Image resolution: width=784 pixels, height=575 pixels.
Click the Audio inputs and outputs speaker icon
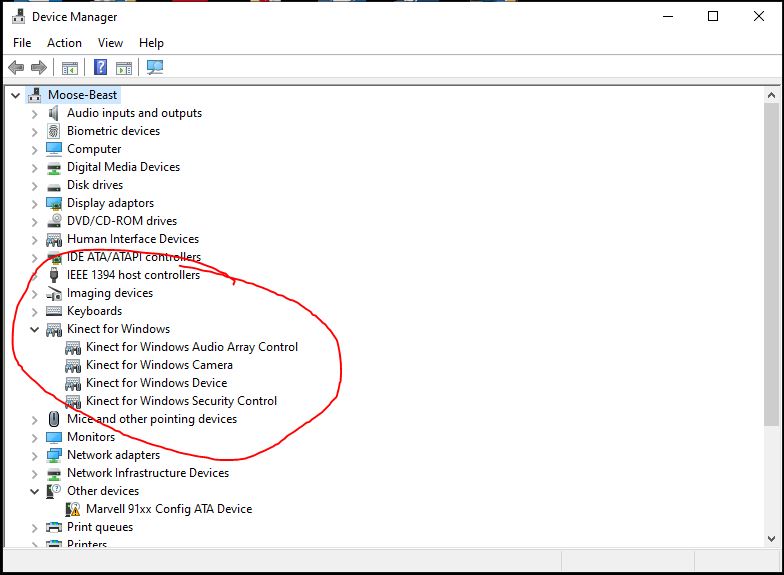54,113
